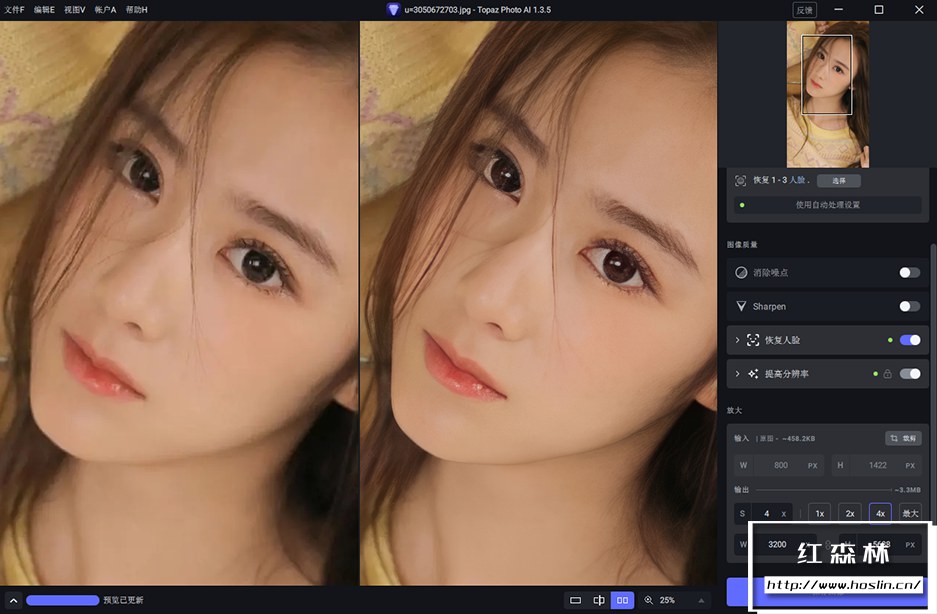The width and height of the screenshot is (937, 614).
Task: Click the right panel vertical scrollbar
Action: pyautogui.click(x=932, y=383)
